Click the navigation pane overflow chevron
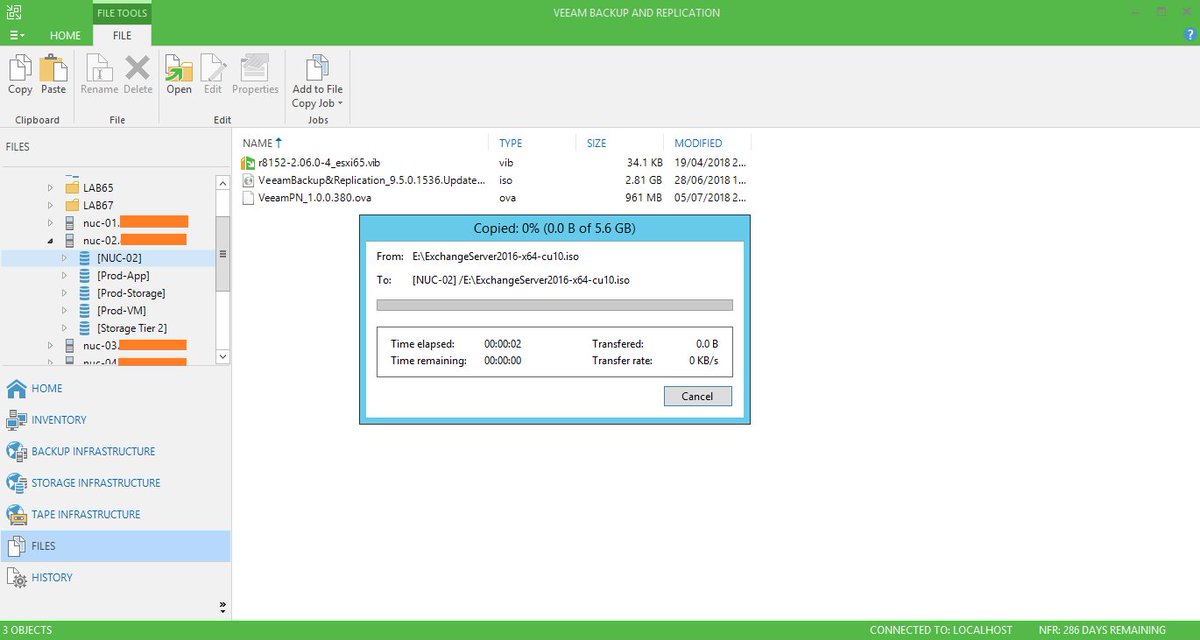The height and width of the screenshot is (640, 1200). pyautogui.click(x=222, y=606)
